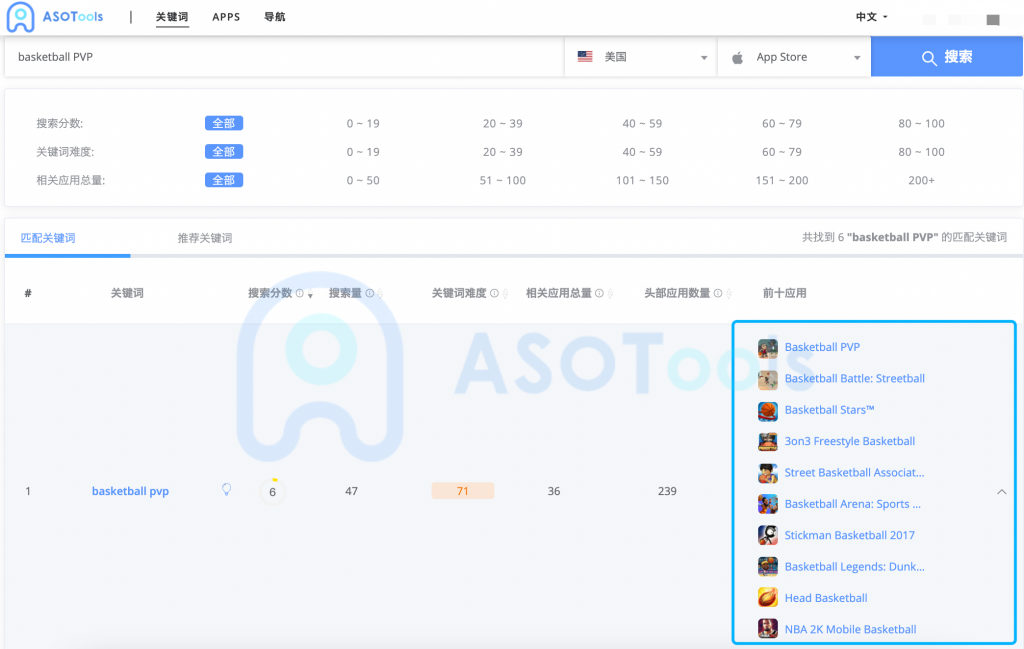Select 全部 for 关键词难度 filter
This screenshot has height=649, width=1024.
click(224, 152)
